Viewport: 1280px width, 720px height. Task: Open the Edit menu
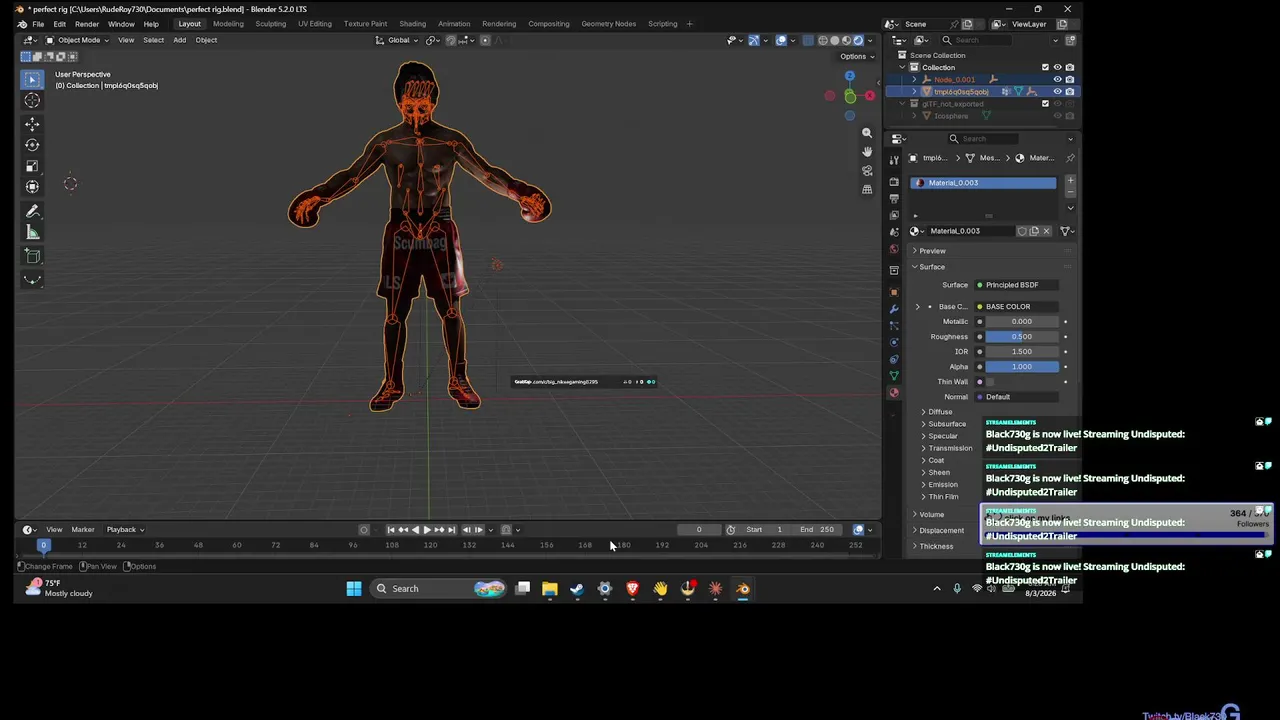[60, 24]
